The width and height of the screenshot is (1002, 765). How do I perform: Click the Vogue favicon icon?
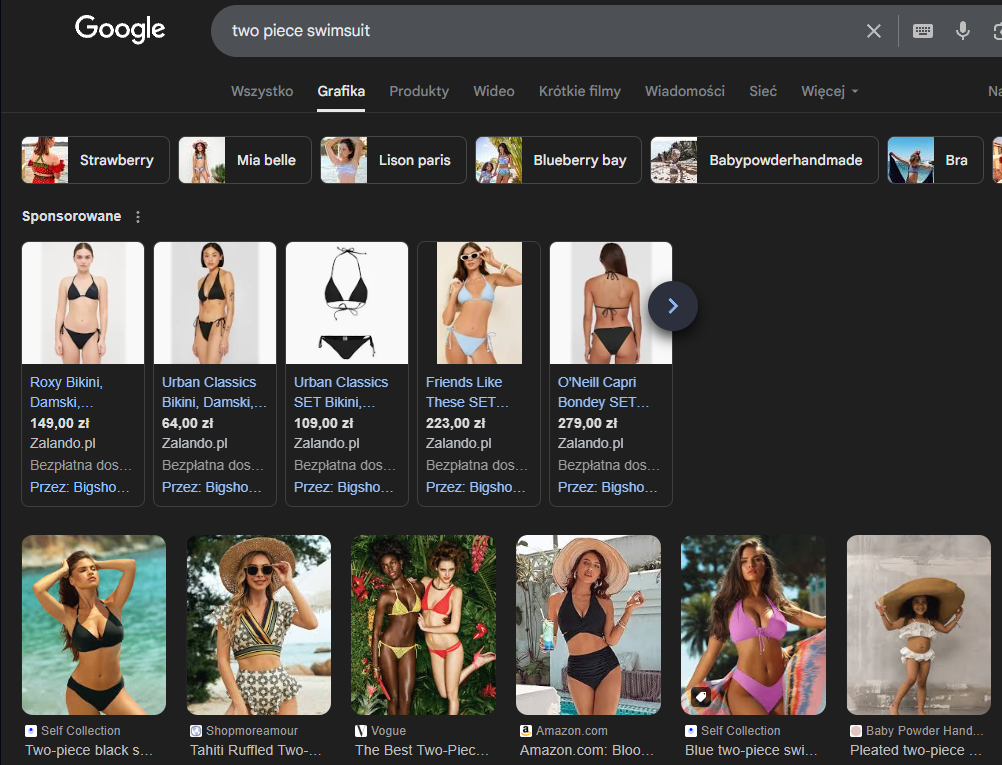(361, 730)
